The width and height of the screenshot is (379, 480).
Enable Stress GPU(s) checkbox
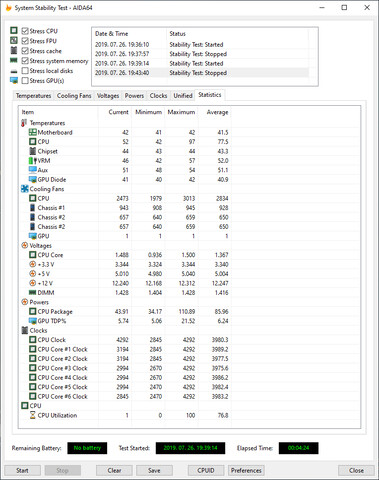(x=25, y=81)
